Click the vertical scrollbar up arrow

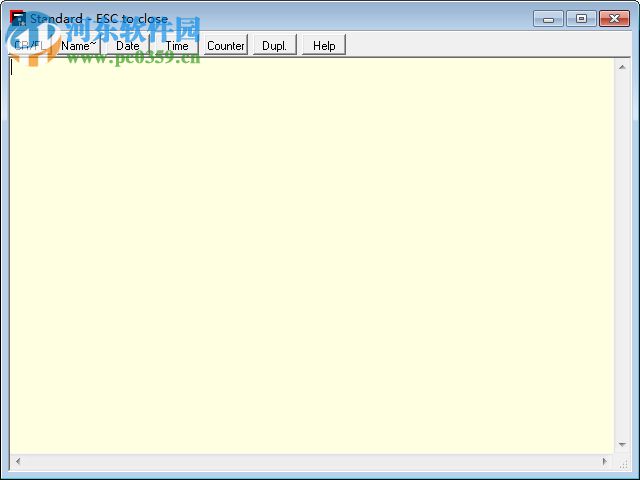pyautogui.click(x=622, y=67)
